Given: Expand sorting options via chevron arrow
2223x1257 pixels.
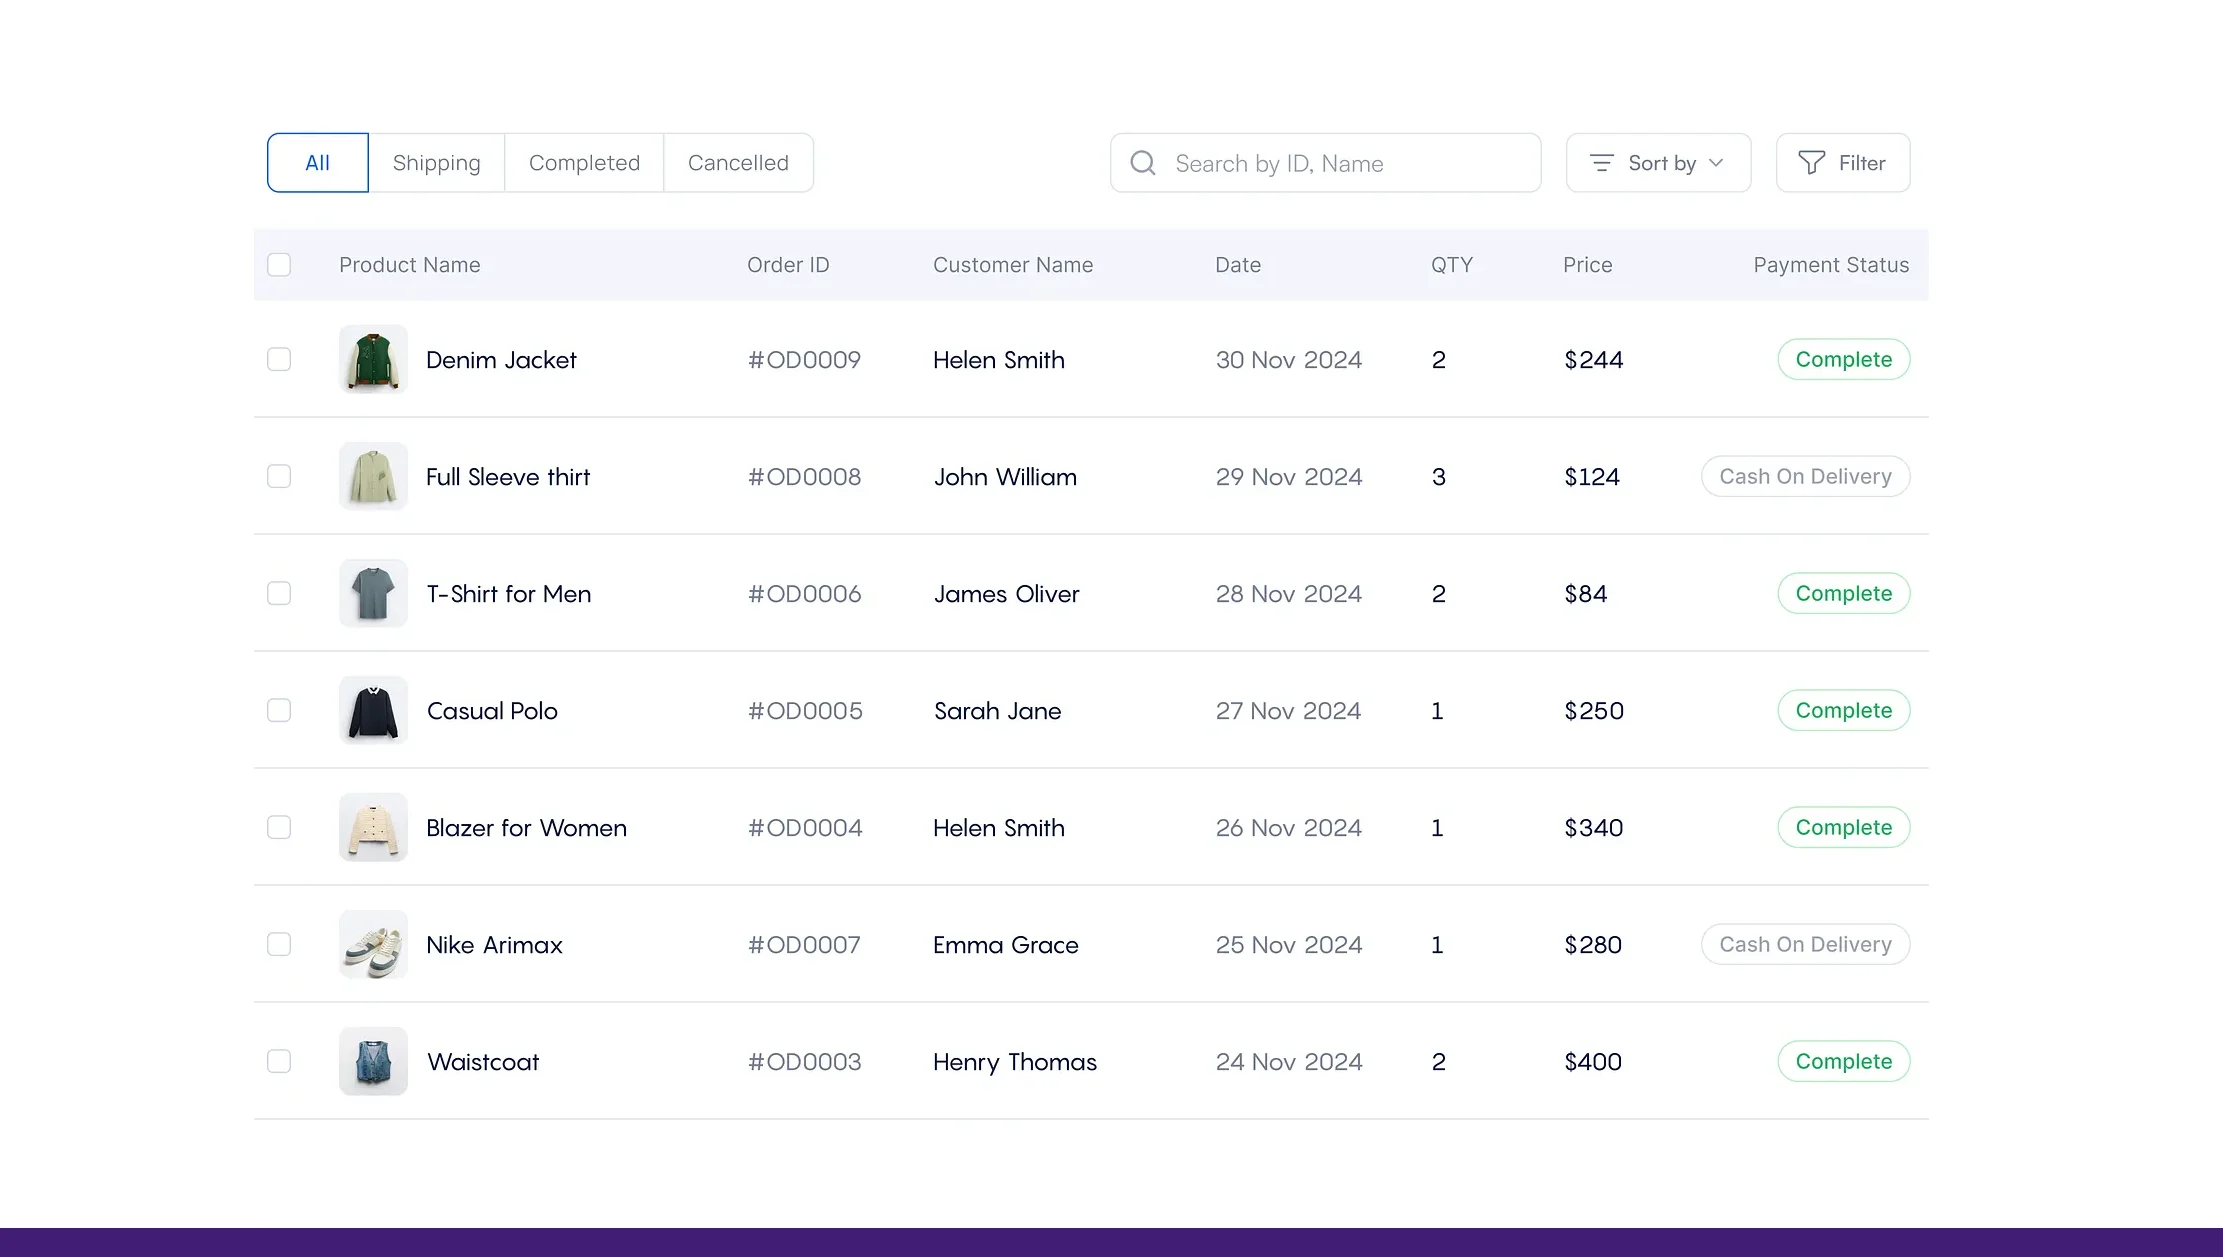Looking at the screenshot, I should [x=1716, y=163].
